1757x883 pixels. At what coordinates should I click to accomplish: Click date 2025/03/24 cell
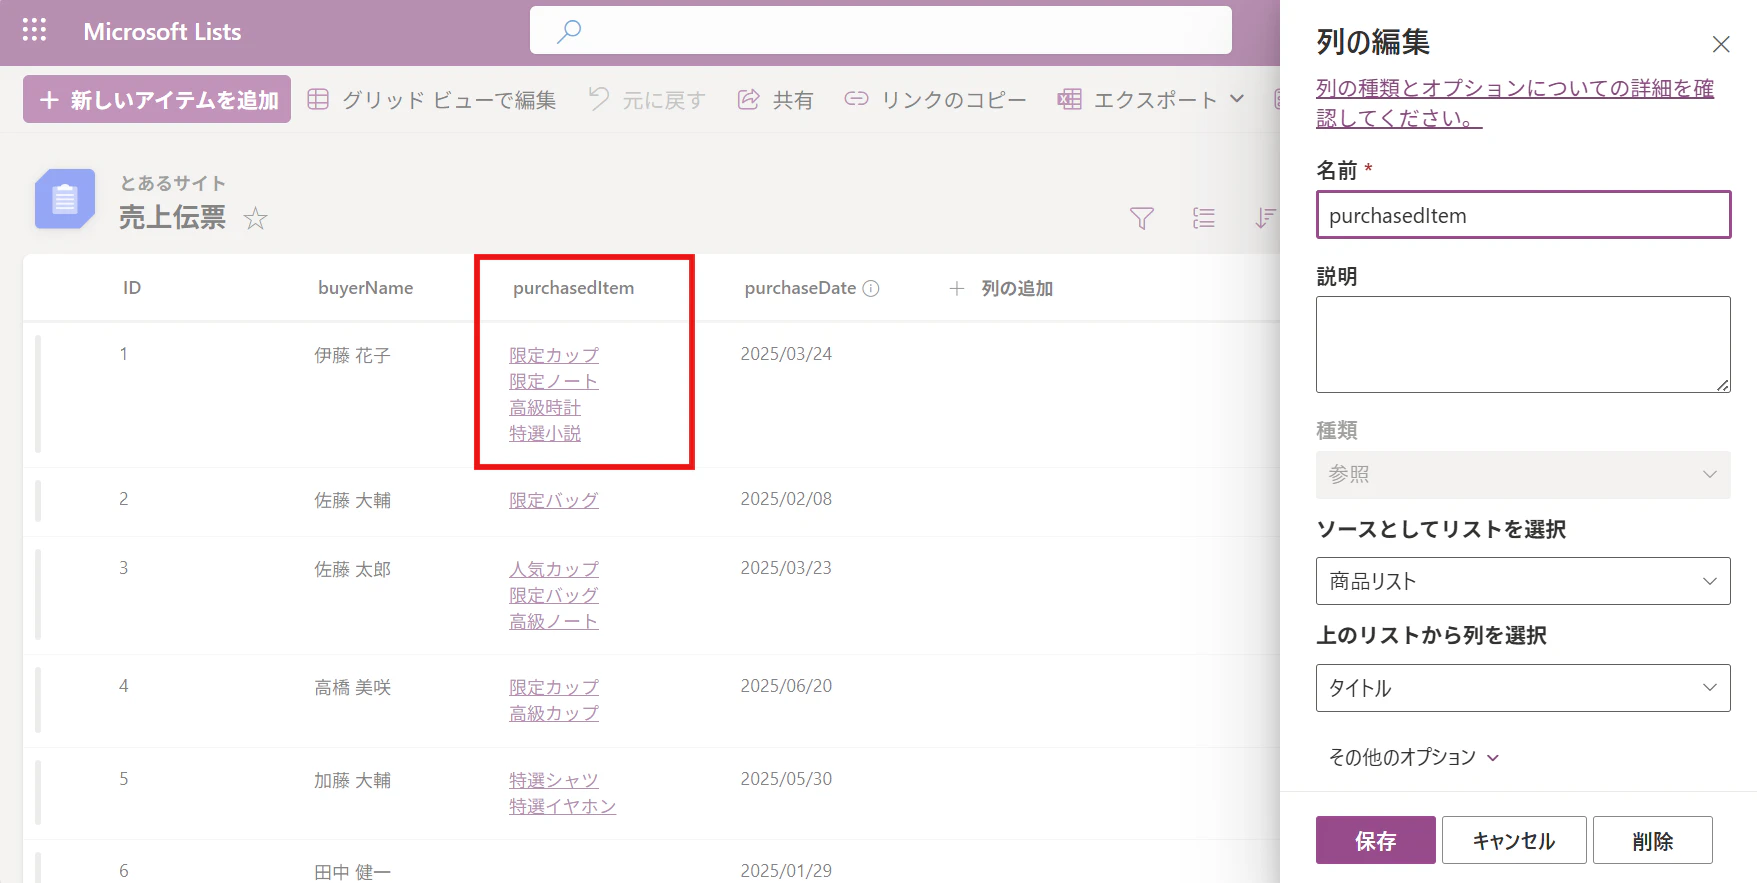786,354
